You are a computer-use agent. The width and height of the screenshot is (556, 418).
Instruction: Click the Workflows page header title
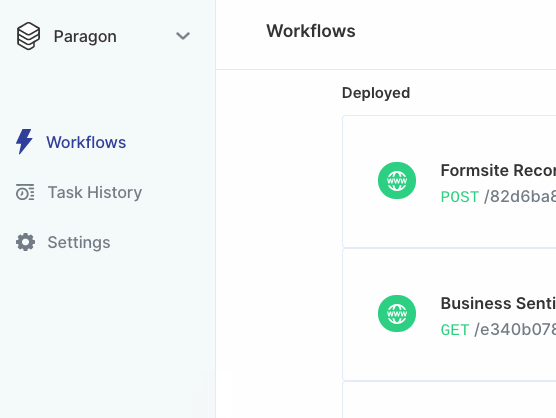[311, 31]
